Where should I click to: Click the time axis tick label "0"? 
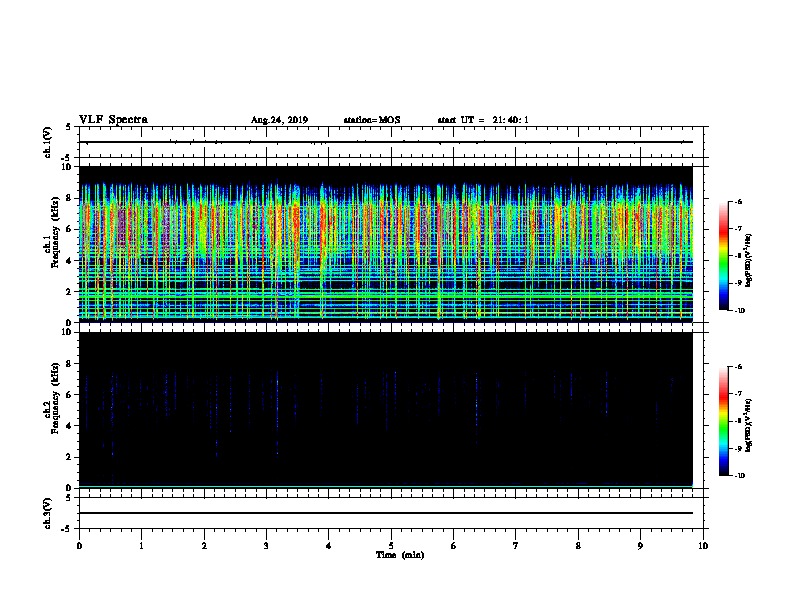pos(79,546)
